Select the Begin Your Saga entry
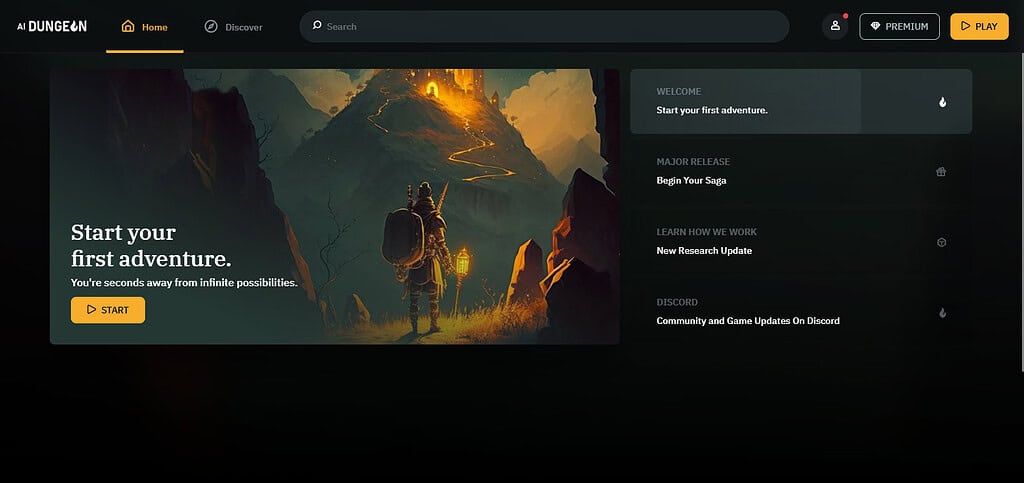Image resolution: width=1024 pixels, height=483 pixels. click(x=801, y=172)
